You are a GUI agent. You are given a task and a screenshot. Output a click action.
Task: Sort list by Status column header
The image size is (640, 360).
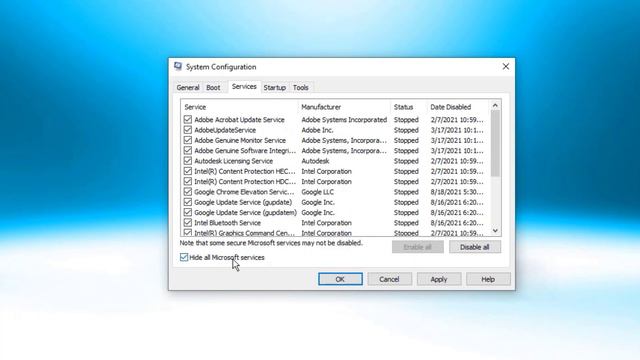coord(409,107)
